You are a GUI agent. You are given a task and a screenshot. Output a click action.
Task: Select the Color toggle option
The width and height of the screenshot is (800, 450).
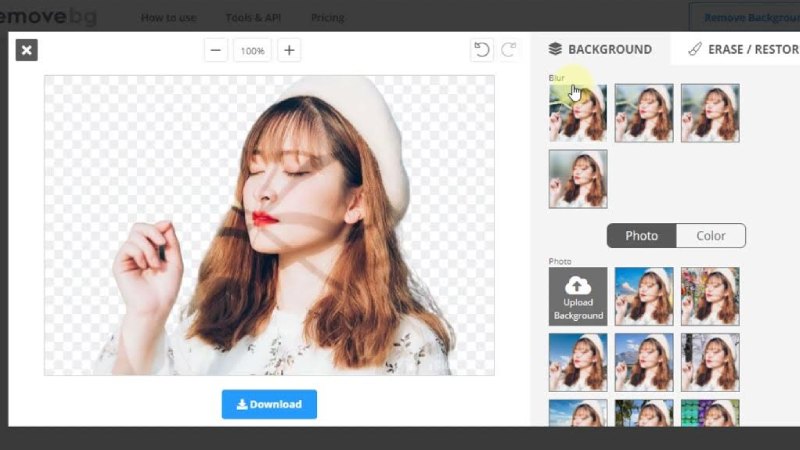click(711, 236)
